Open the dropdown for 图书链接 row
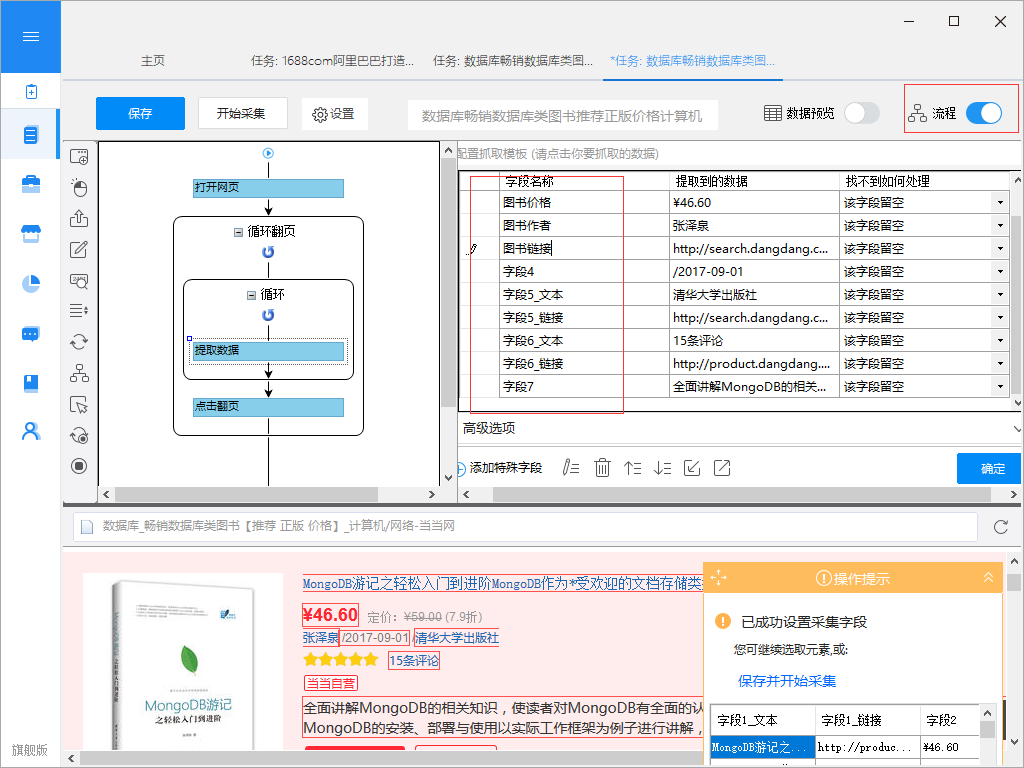This screenshot has height=768, width=1024. tap(1000, 248)
